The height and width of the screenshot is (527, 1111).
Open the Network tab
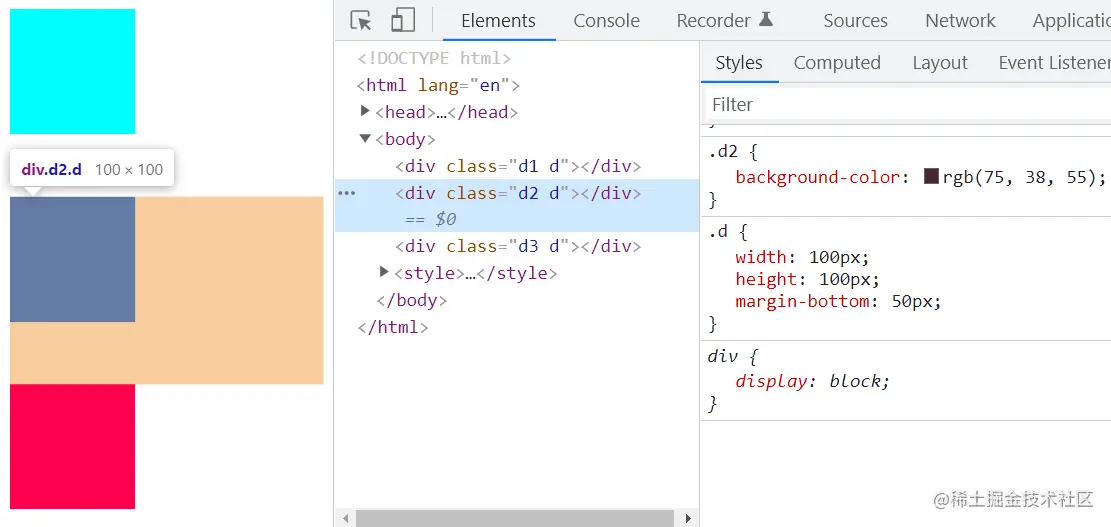tap(960, 21)
